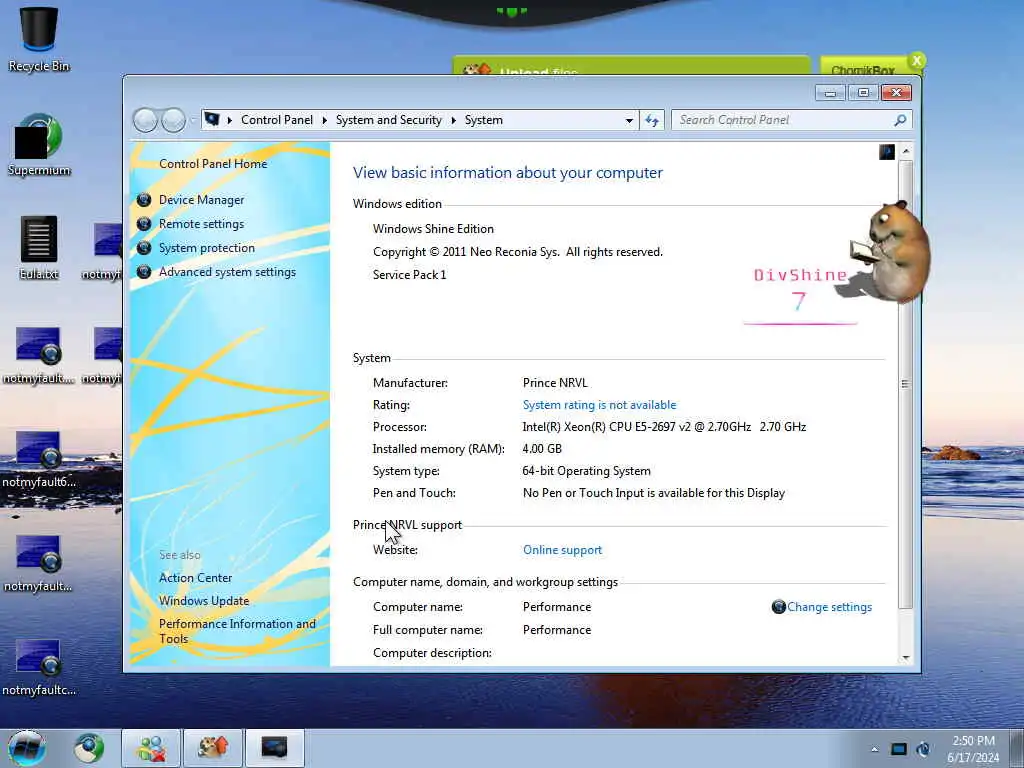Click the Windows Shine Edition text
1024x768 pixels.
433,229
